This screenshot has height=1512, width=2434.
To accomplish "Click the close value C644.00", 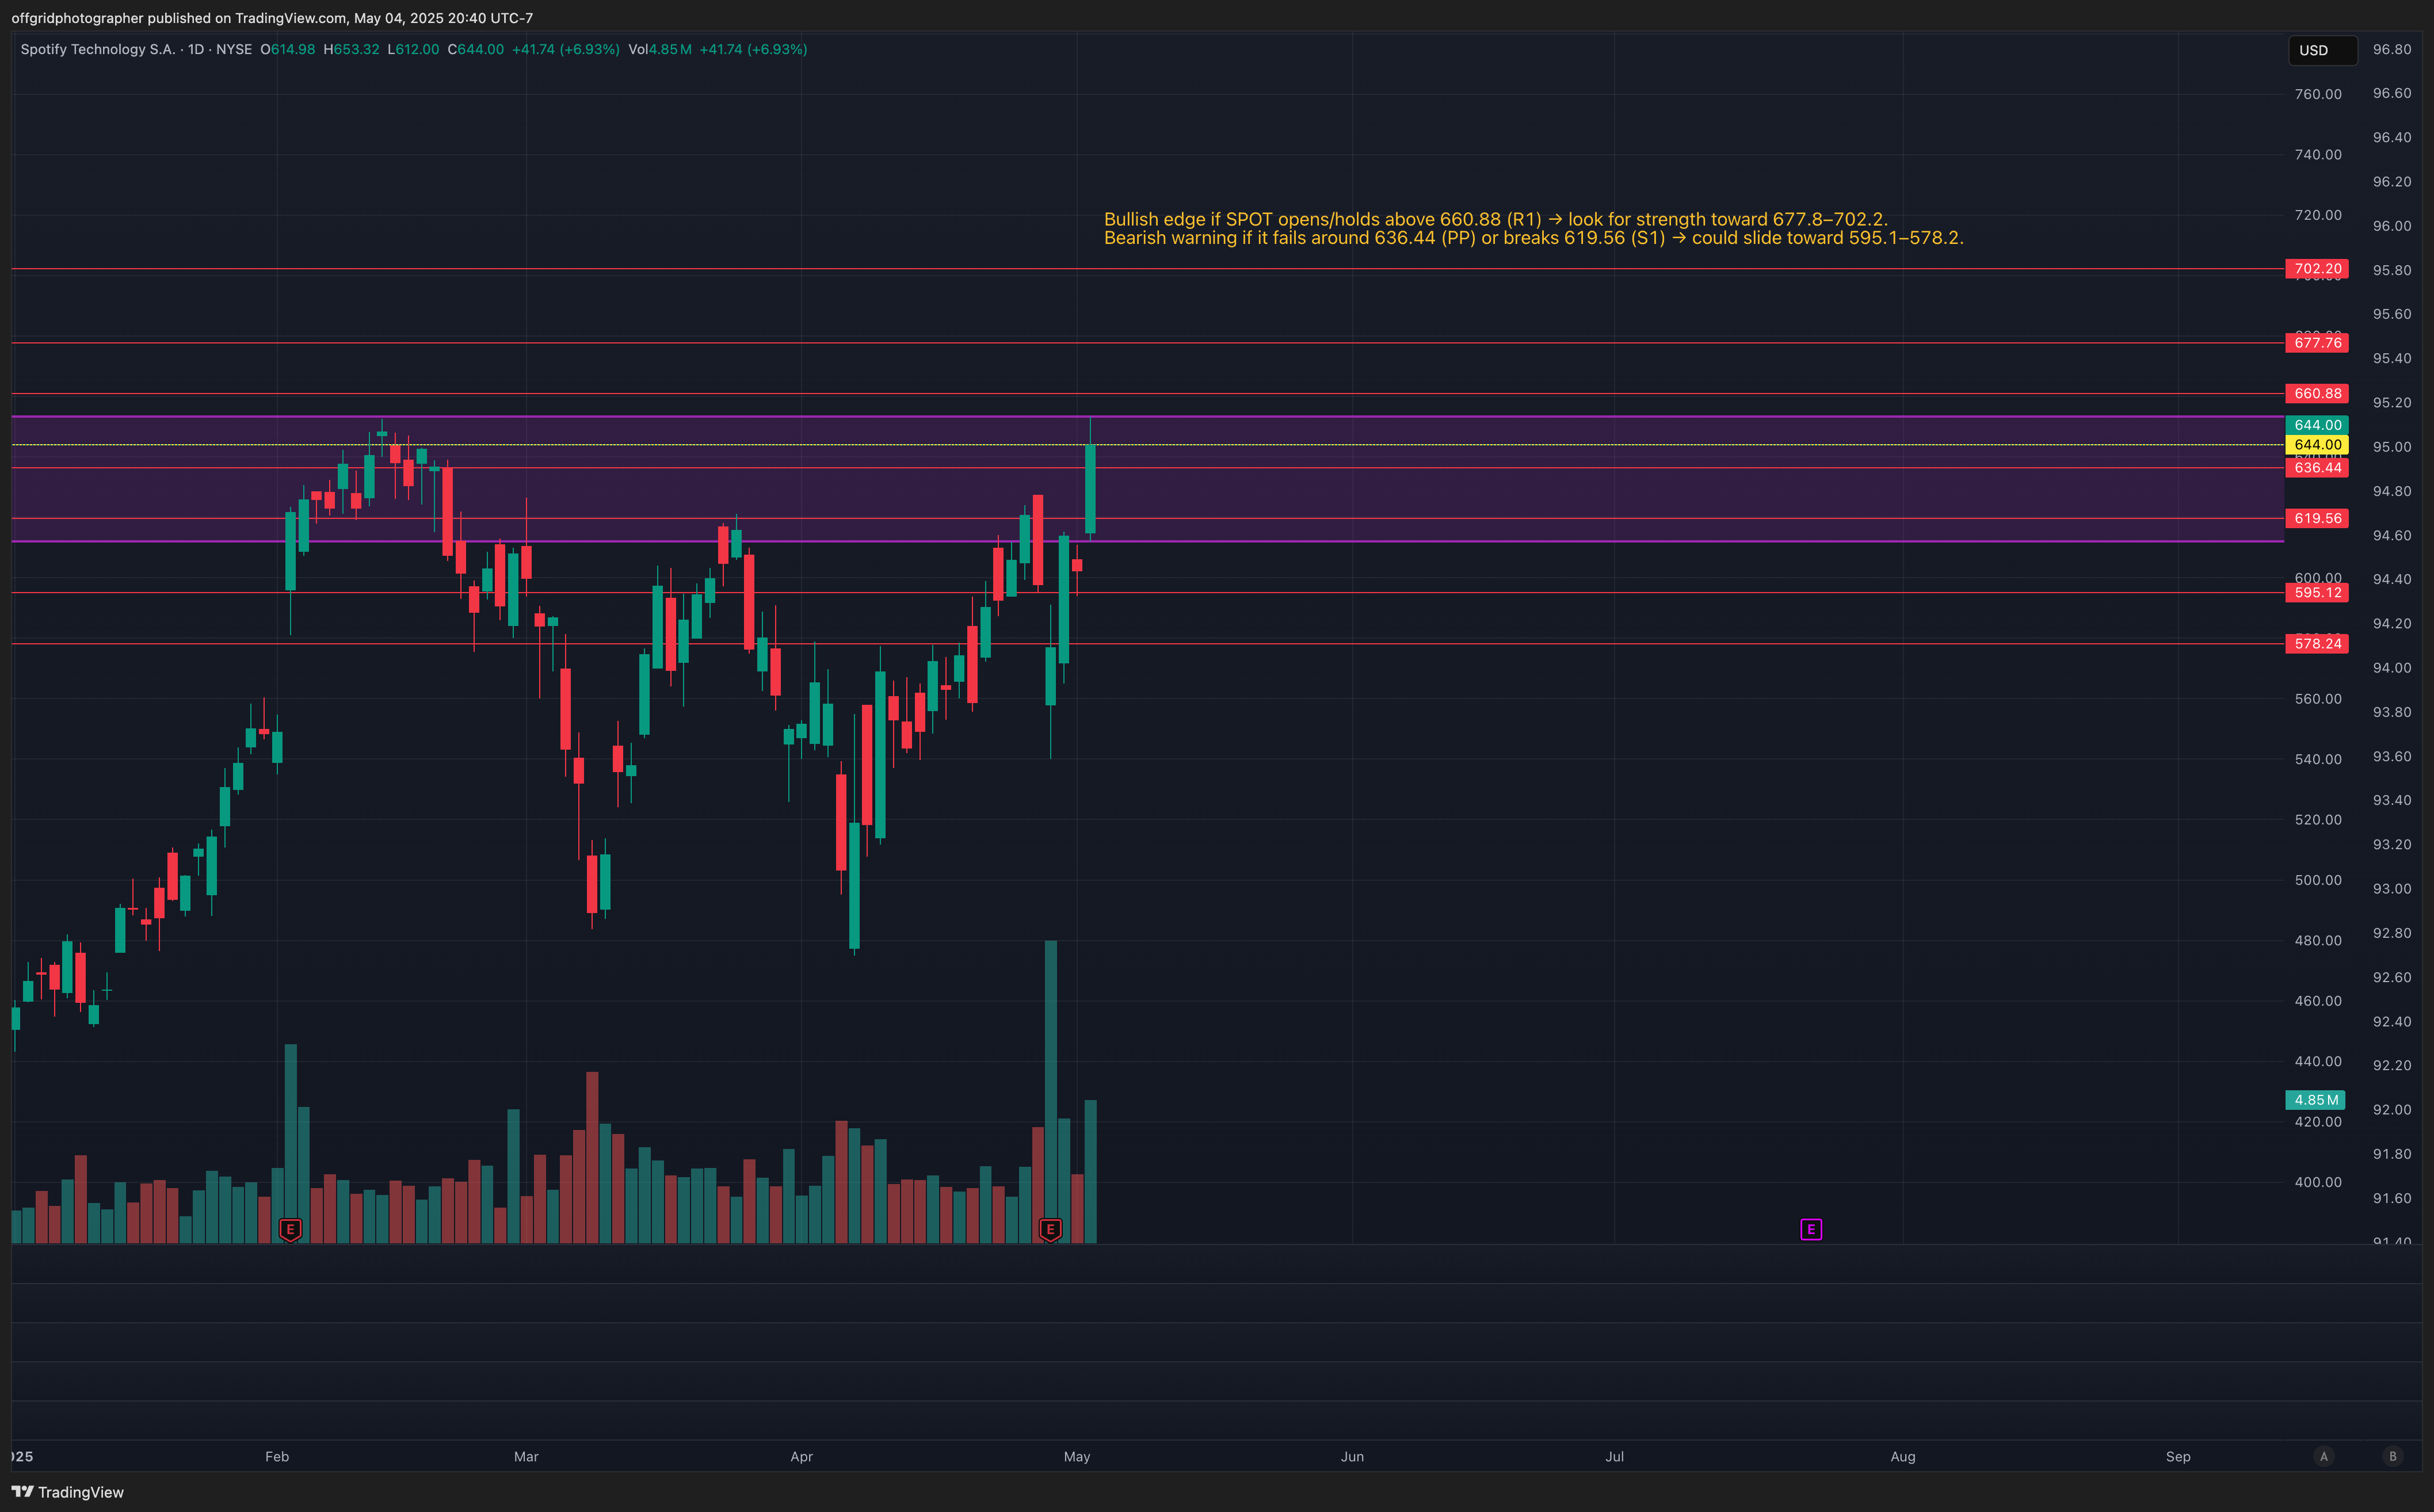I will [476, 49].
